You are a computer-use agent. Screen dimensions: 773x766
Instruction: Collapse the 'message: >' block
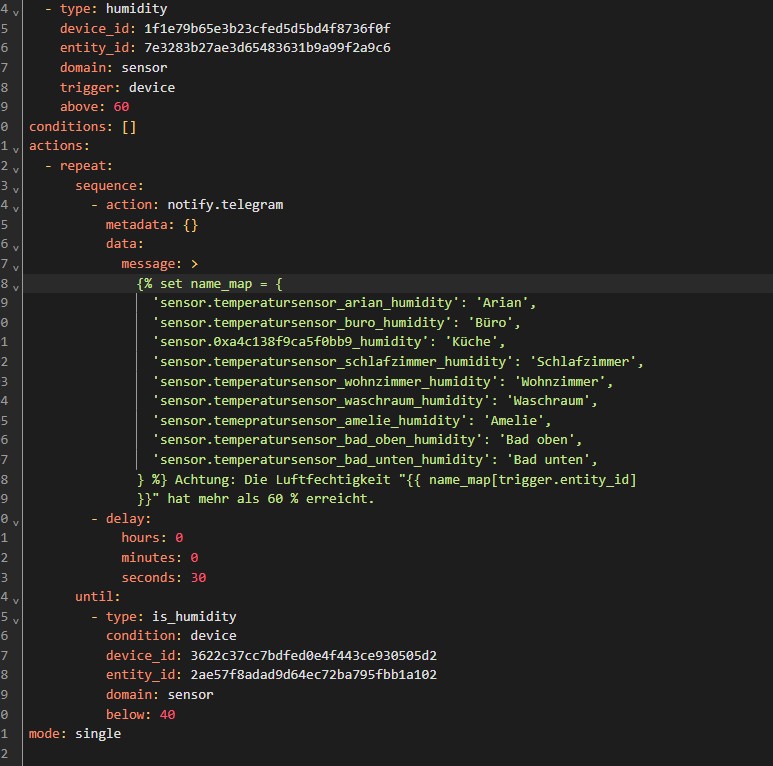coord(15,264)
